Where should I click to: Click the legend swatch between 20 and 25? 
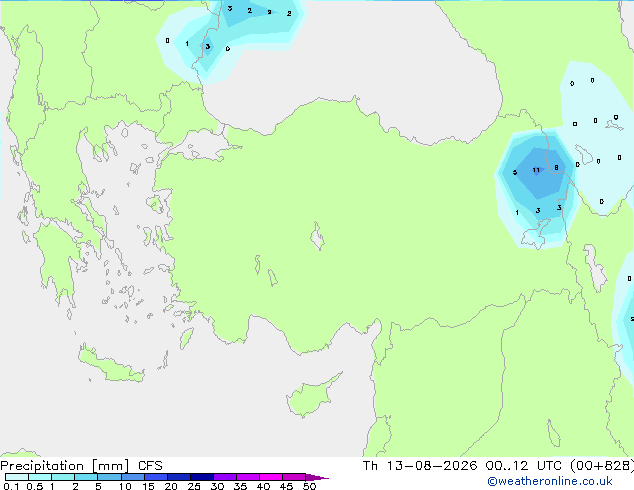179,477
